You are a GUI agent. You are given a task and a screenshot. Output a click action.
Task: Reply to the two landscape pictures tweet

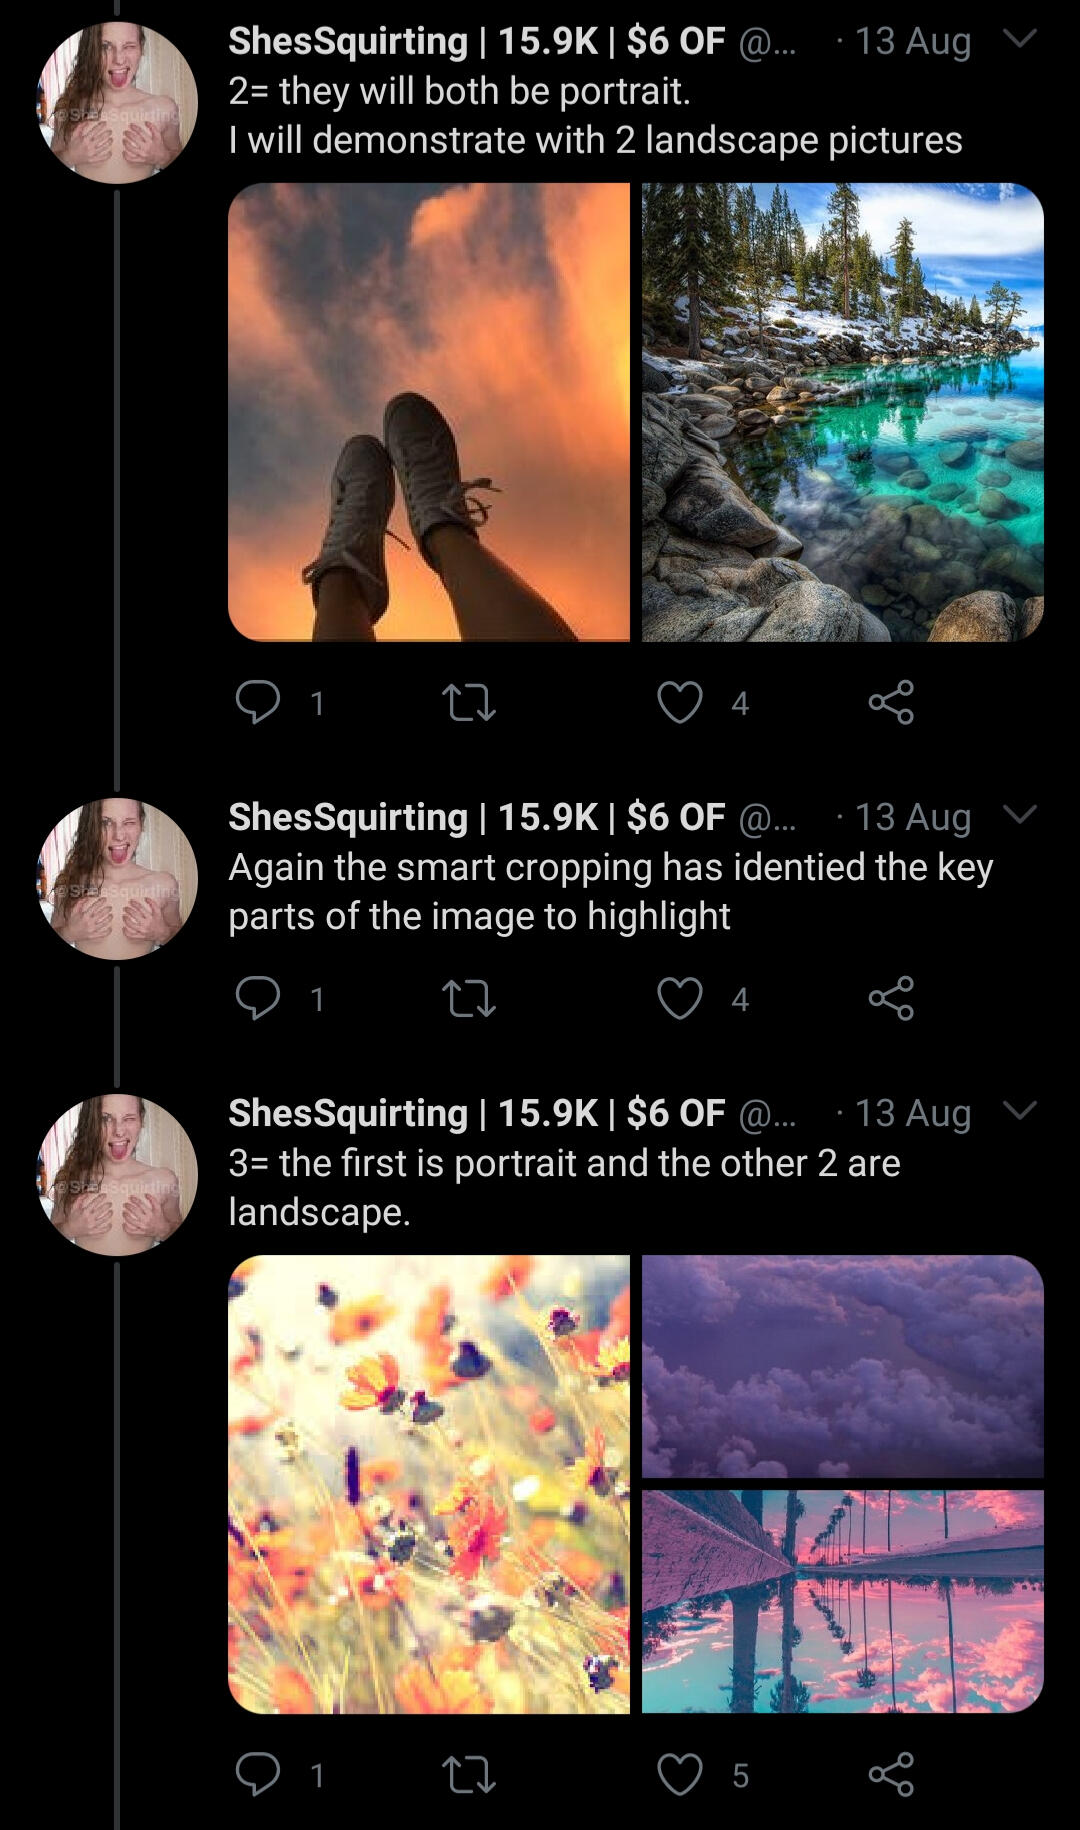click(258, 702)
